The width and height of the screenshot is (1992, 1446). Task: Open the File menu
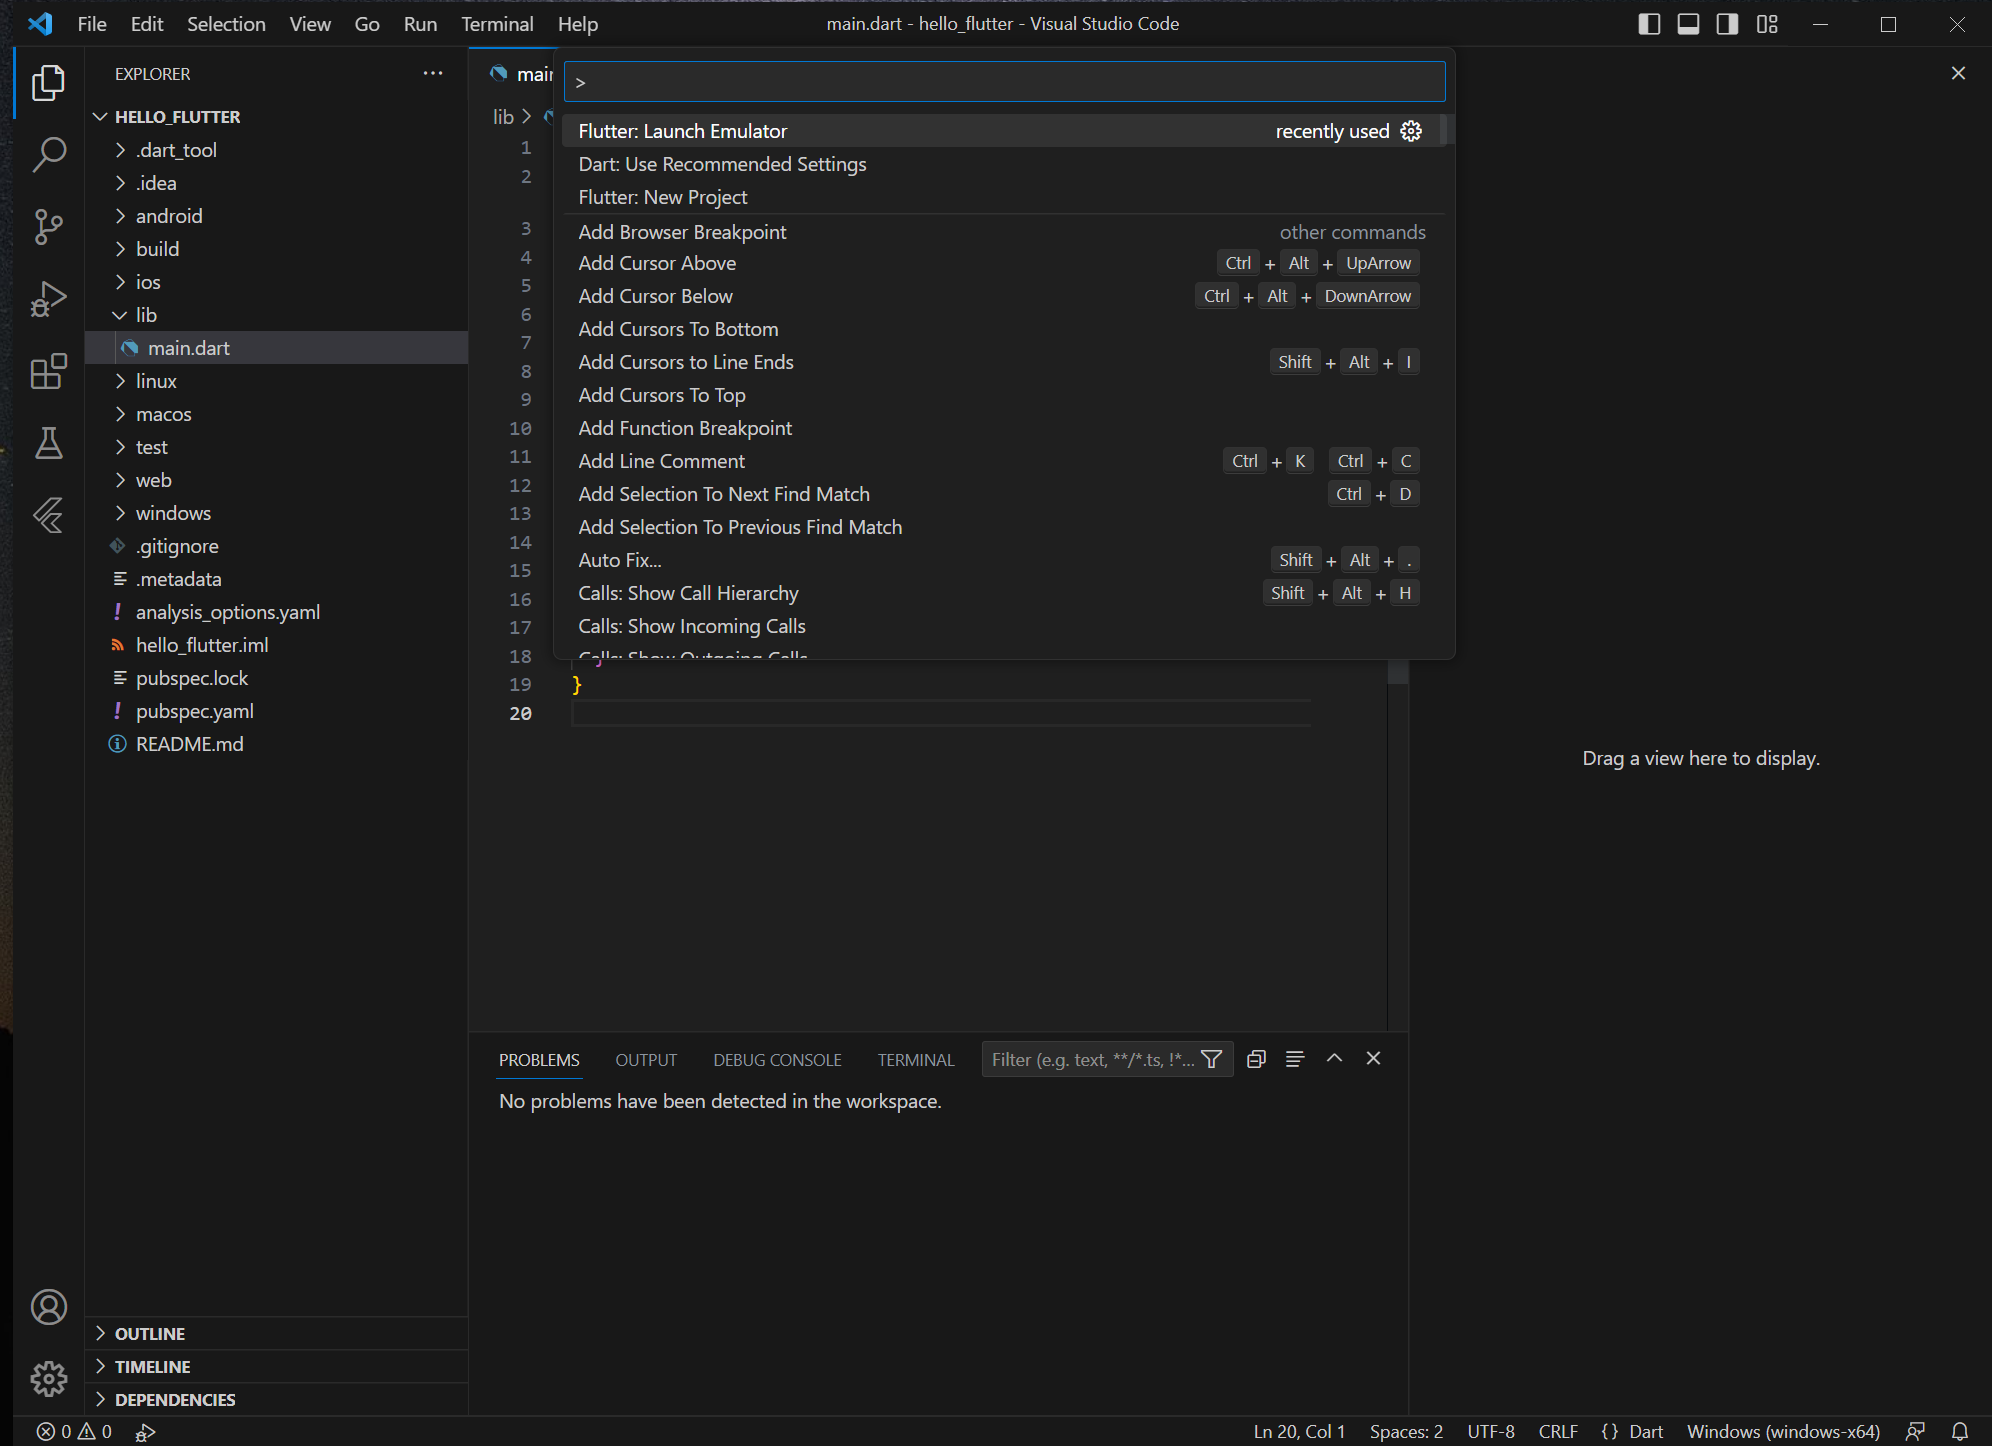[x=92, y=24]
